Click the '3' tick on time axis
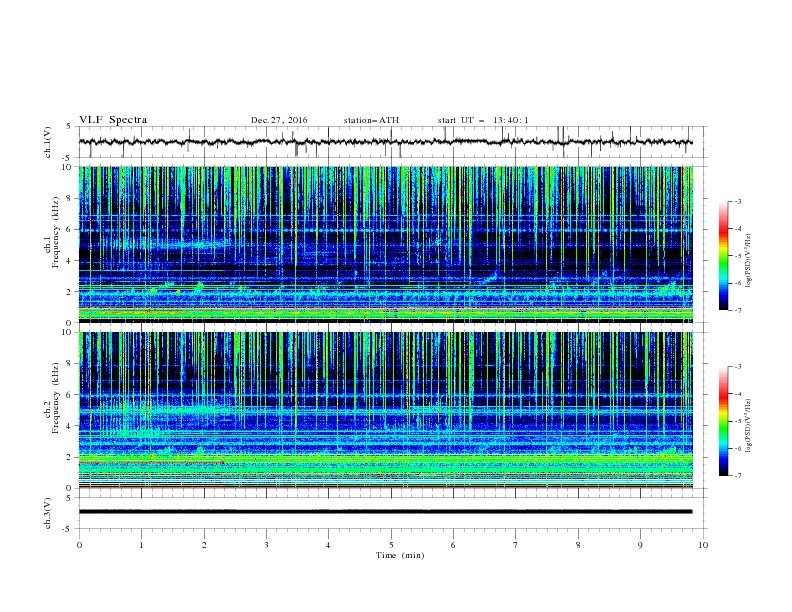The width and height of the screenshot is (792, 612). pos(266,545)
